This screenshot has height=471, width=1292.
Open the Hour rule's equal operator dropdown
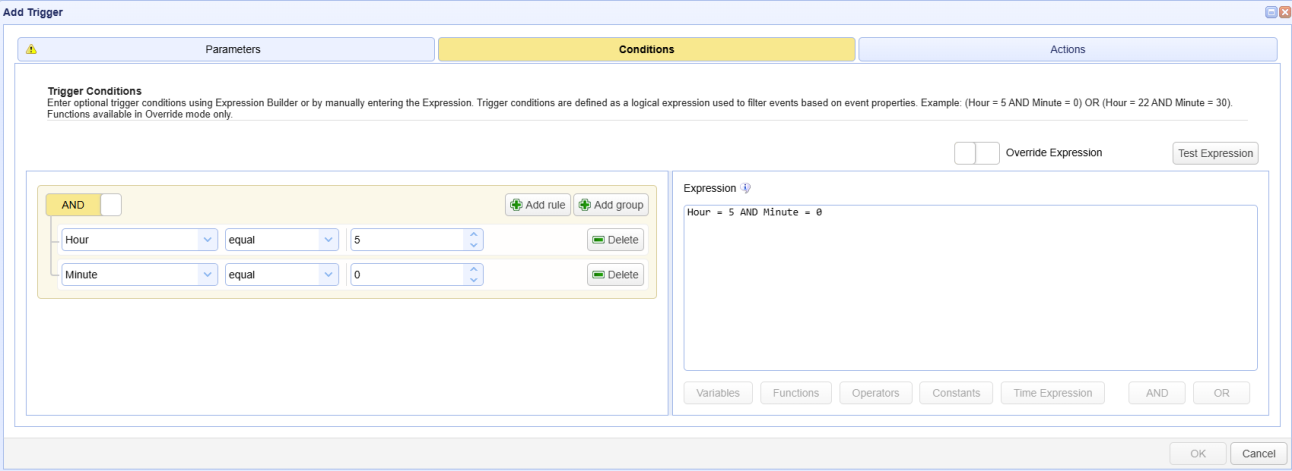click(x=282, y=240)
